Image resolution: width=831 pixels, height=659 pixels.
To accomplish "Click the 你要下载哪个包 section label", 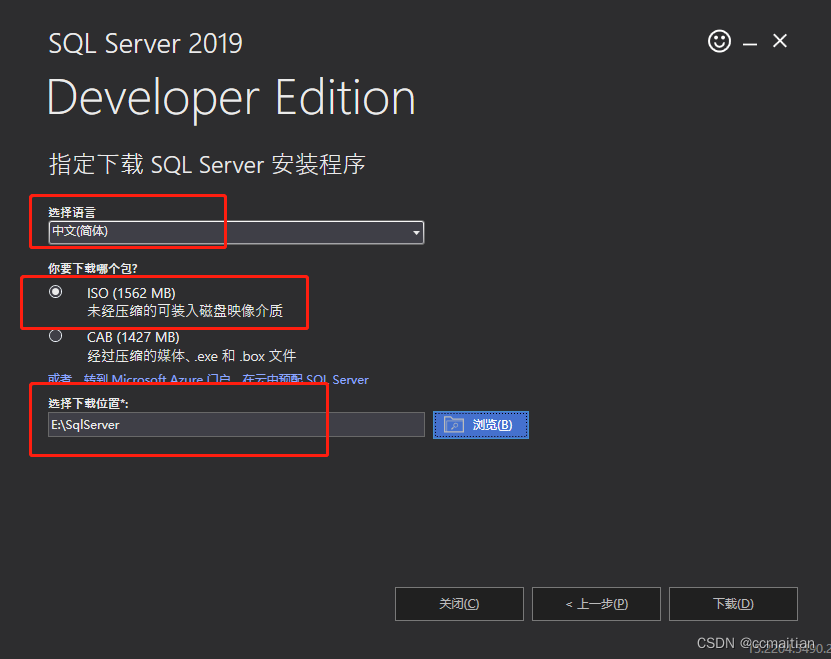I will coord(95,267).
